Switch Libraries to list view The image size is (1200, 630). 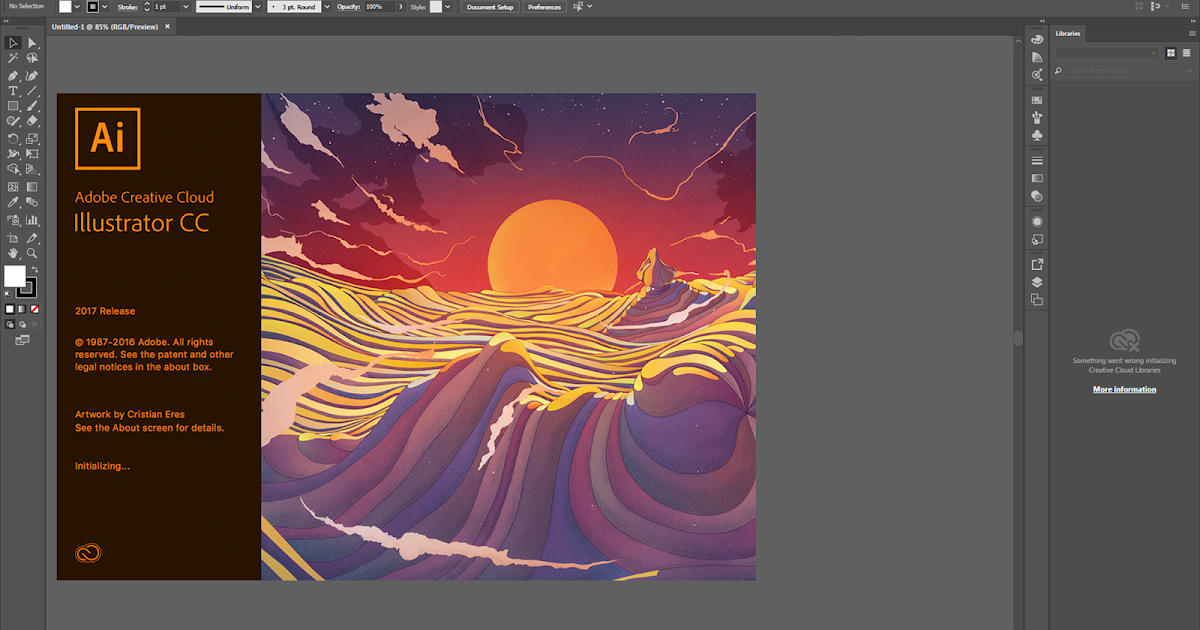pyautogui.click(x=1186, y=53)
